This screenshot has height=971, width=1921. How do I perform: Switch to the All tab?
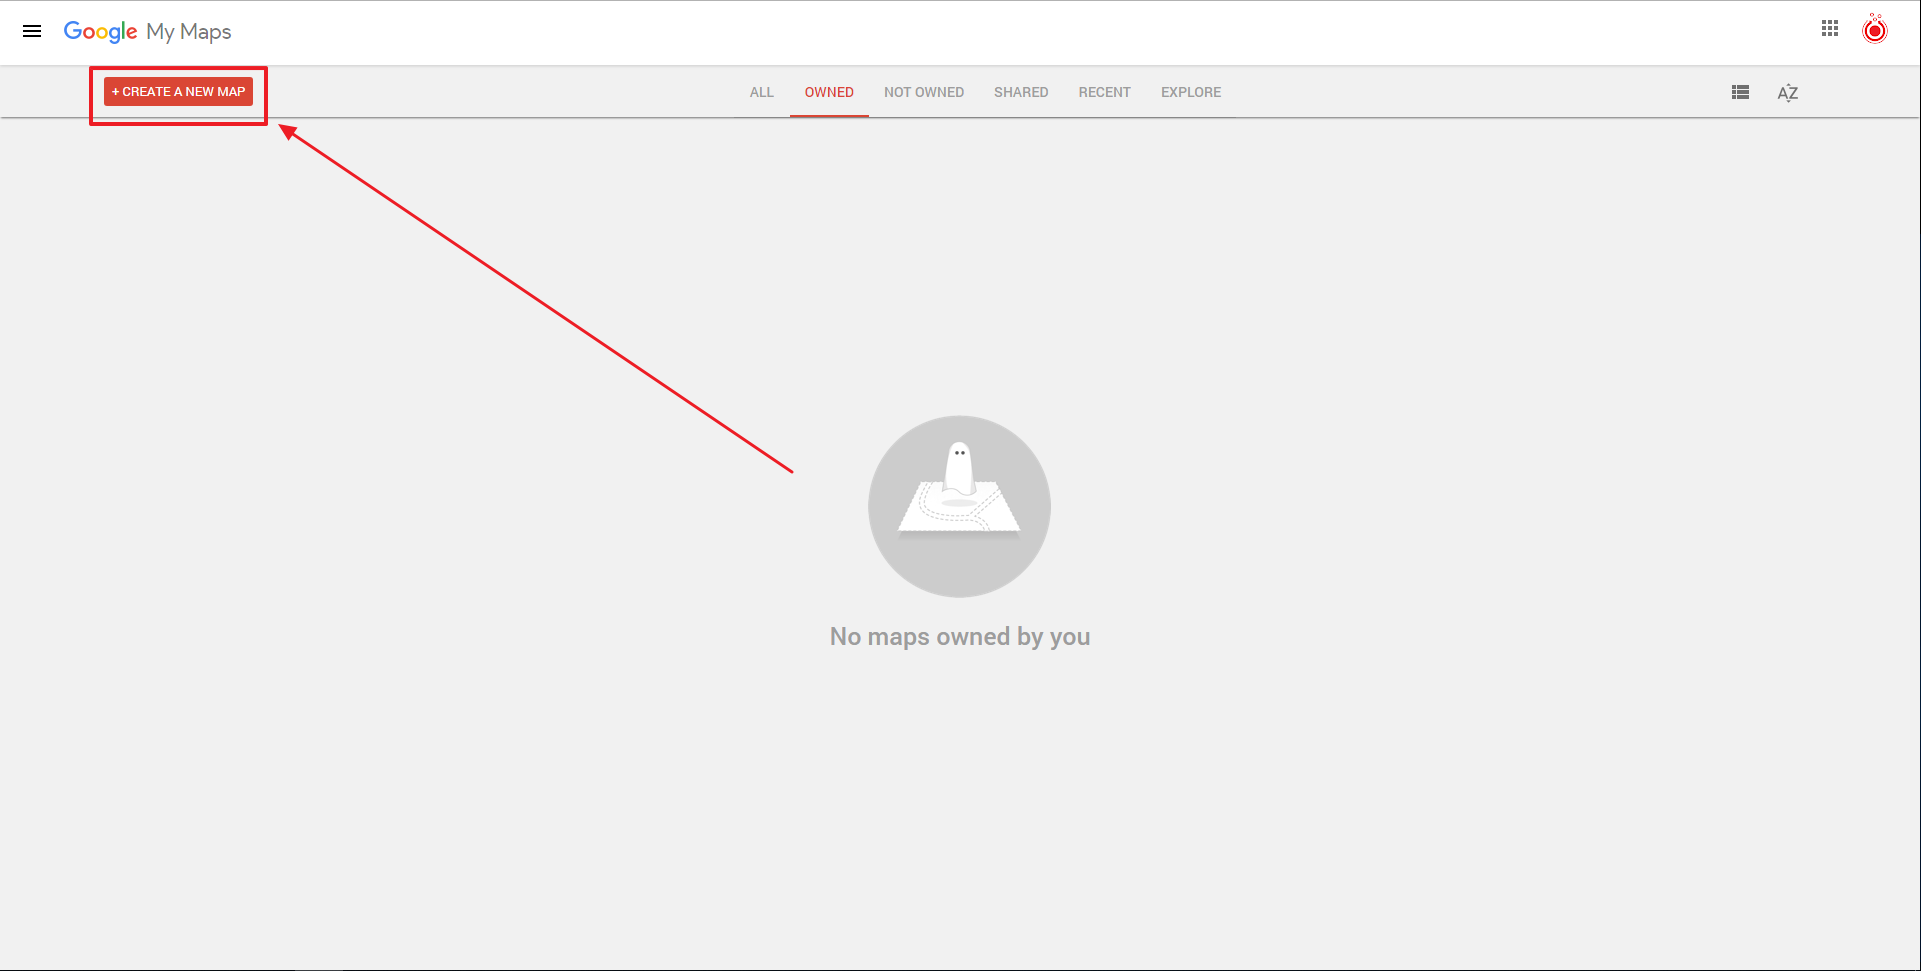[x=761, y=92]
